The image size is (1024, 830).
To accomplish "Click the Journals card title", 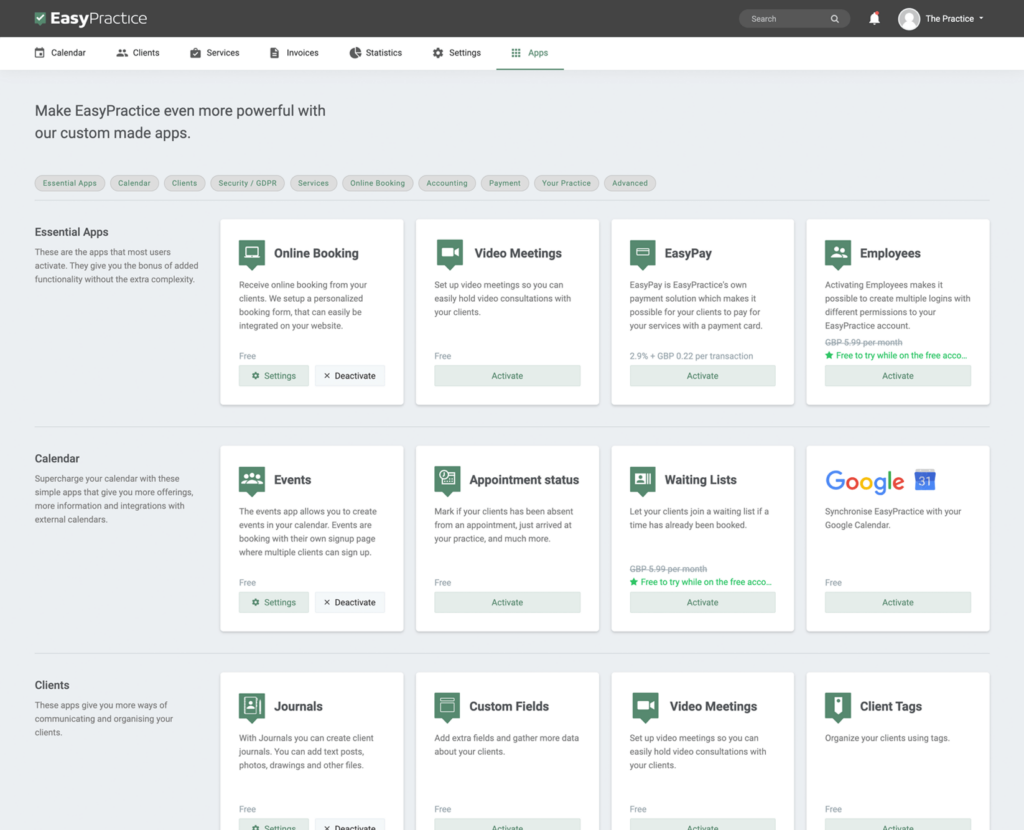I will tap(298, 707).
